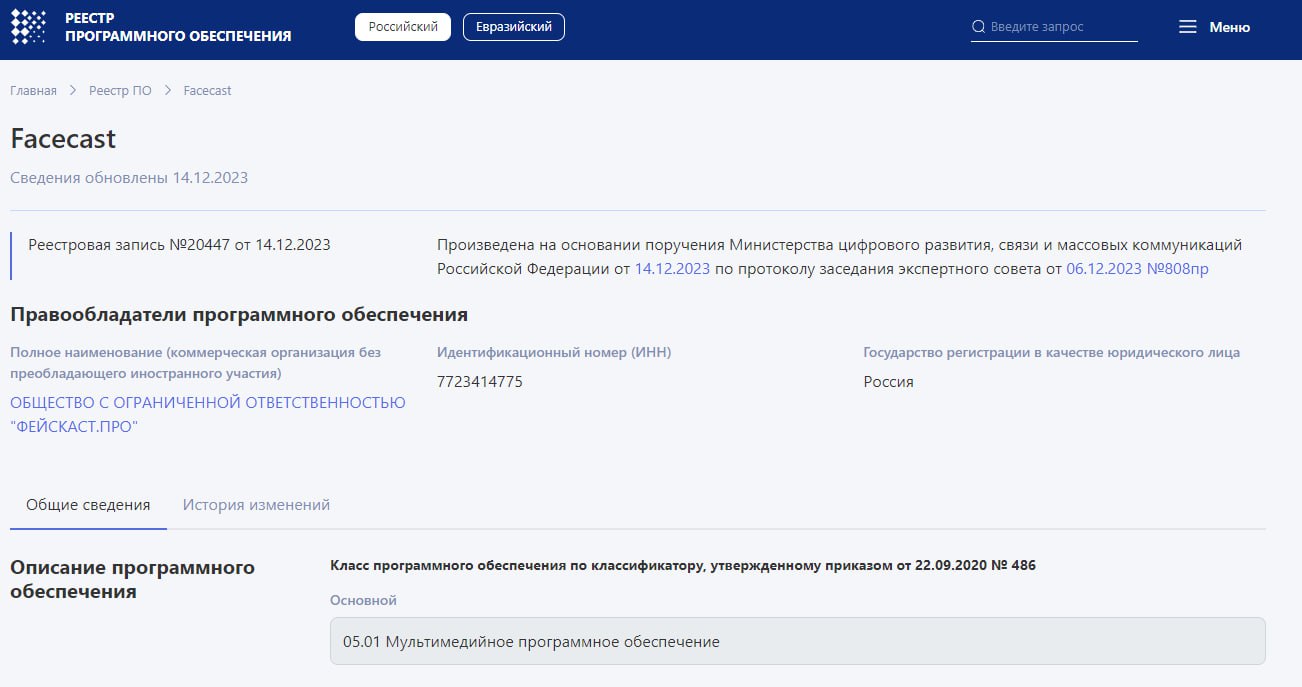Click the Facecast breadcrumb entry
Image resolution: width=1302 pixels, height=687 pixels.
(206, 90)
